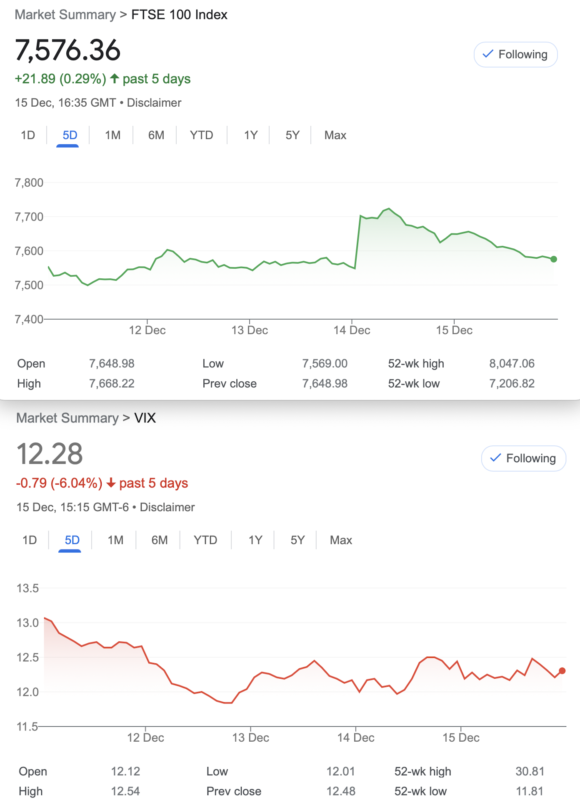Click VIX High value 12.54
The height and width of the screenshot is (800, 580).
point(125,791)
